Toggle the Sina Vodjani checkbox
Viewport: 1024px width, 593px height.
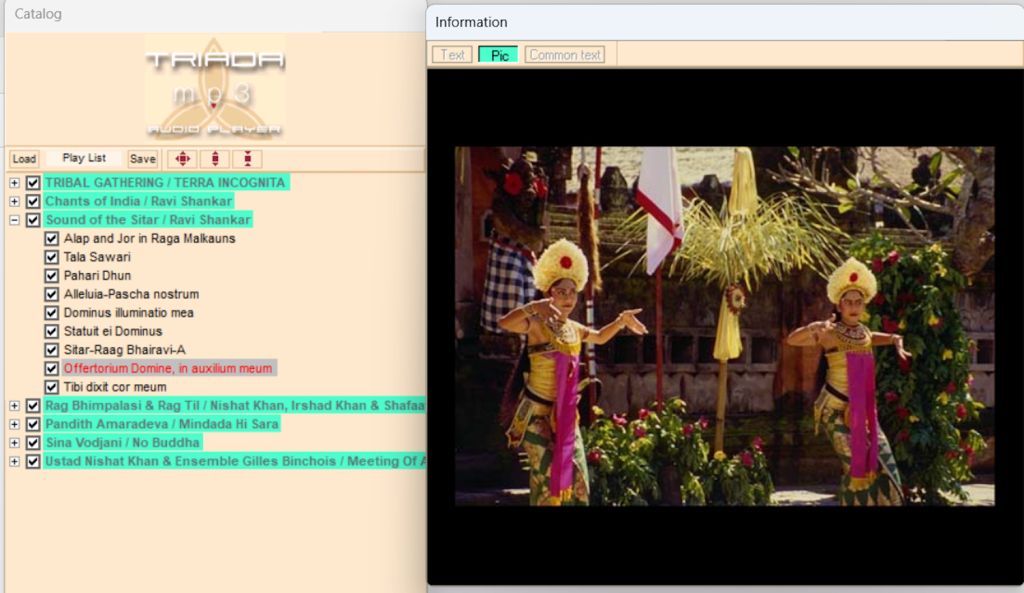(33, 443)
